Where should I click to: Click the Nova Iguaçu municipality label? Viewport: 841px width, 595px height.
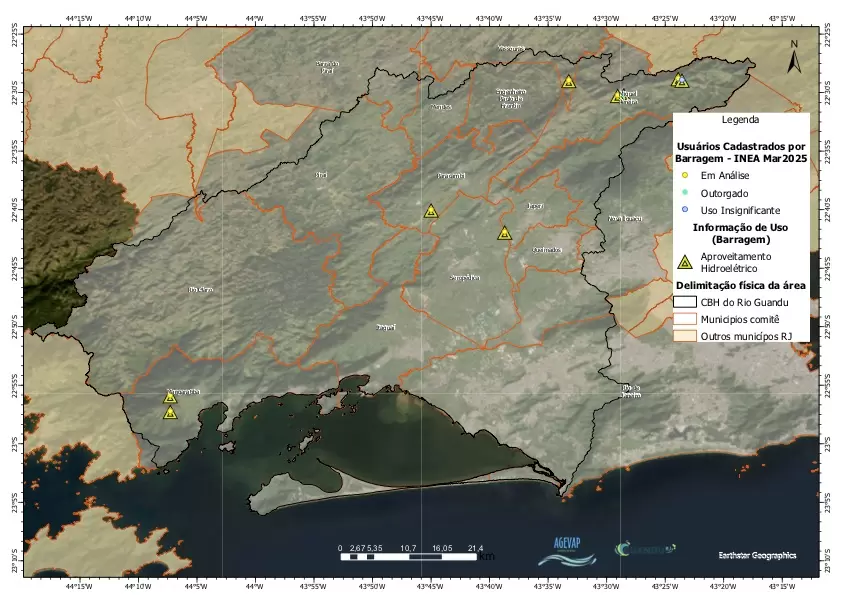pos(626,218)
